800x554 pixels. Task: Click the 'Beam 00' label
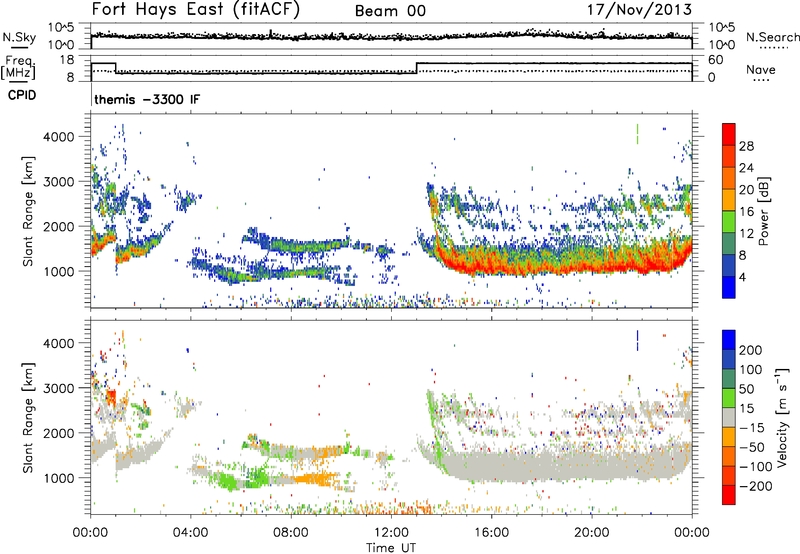390,11
